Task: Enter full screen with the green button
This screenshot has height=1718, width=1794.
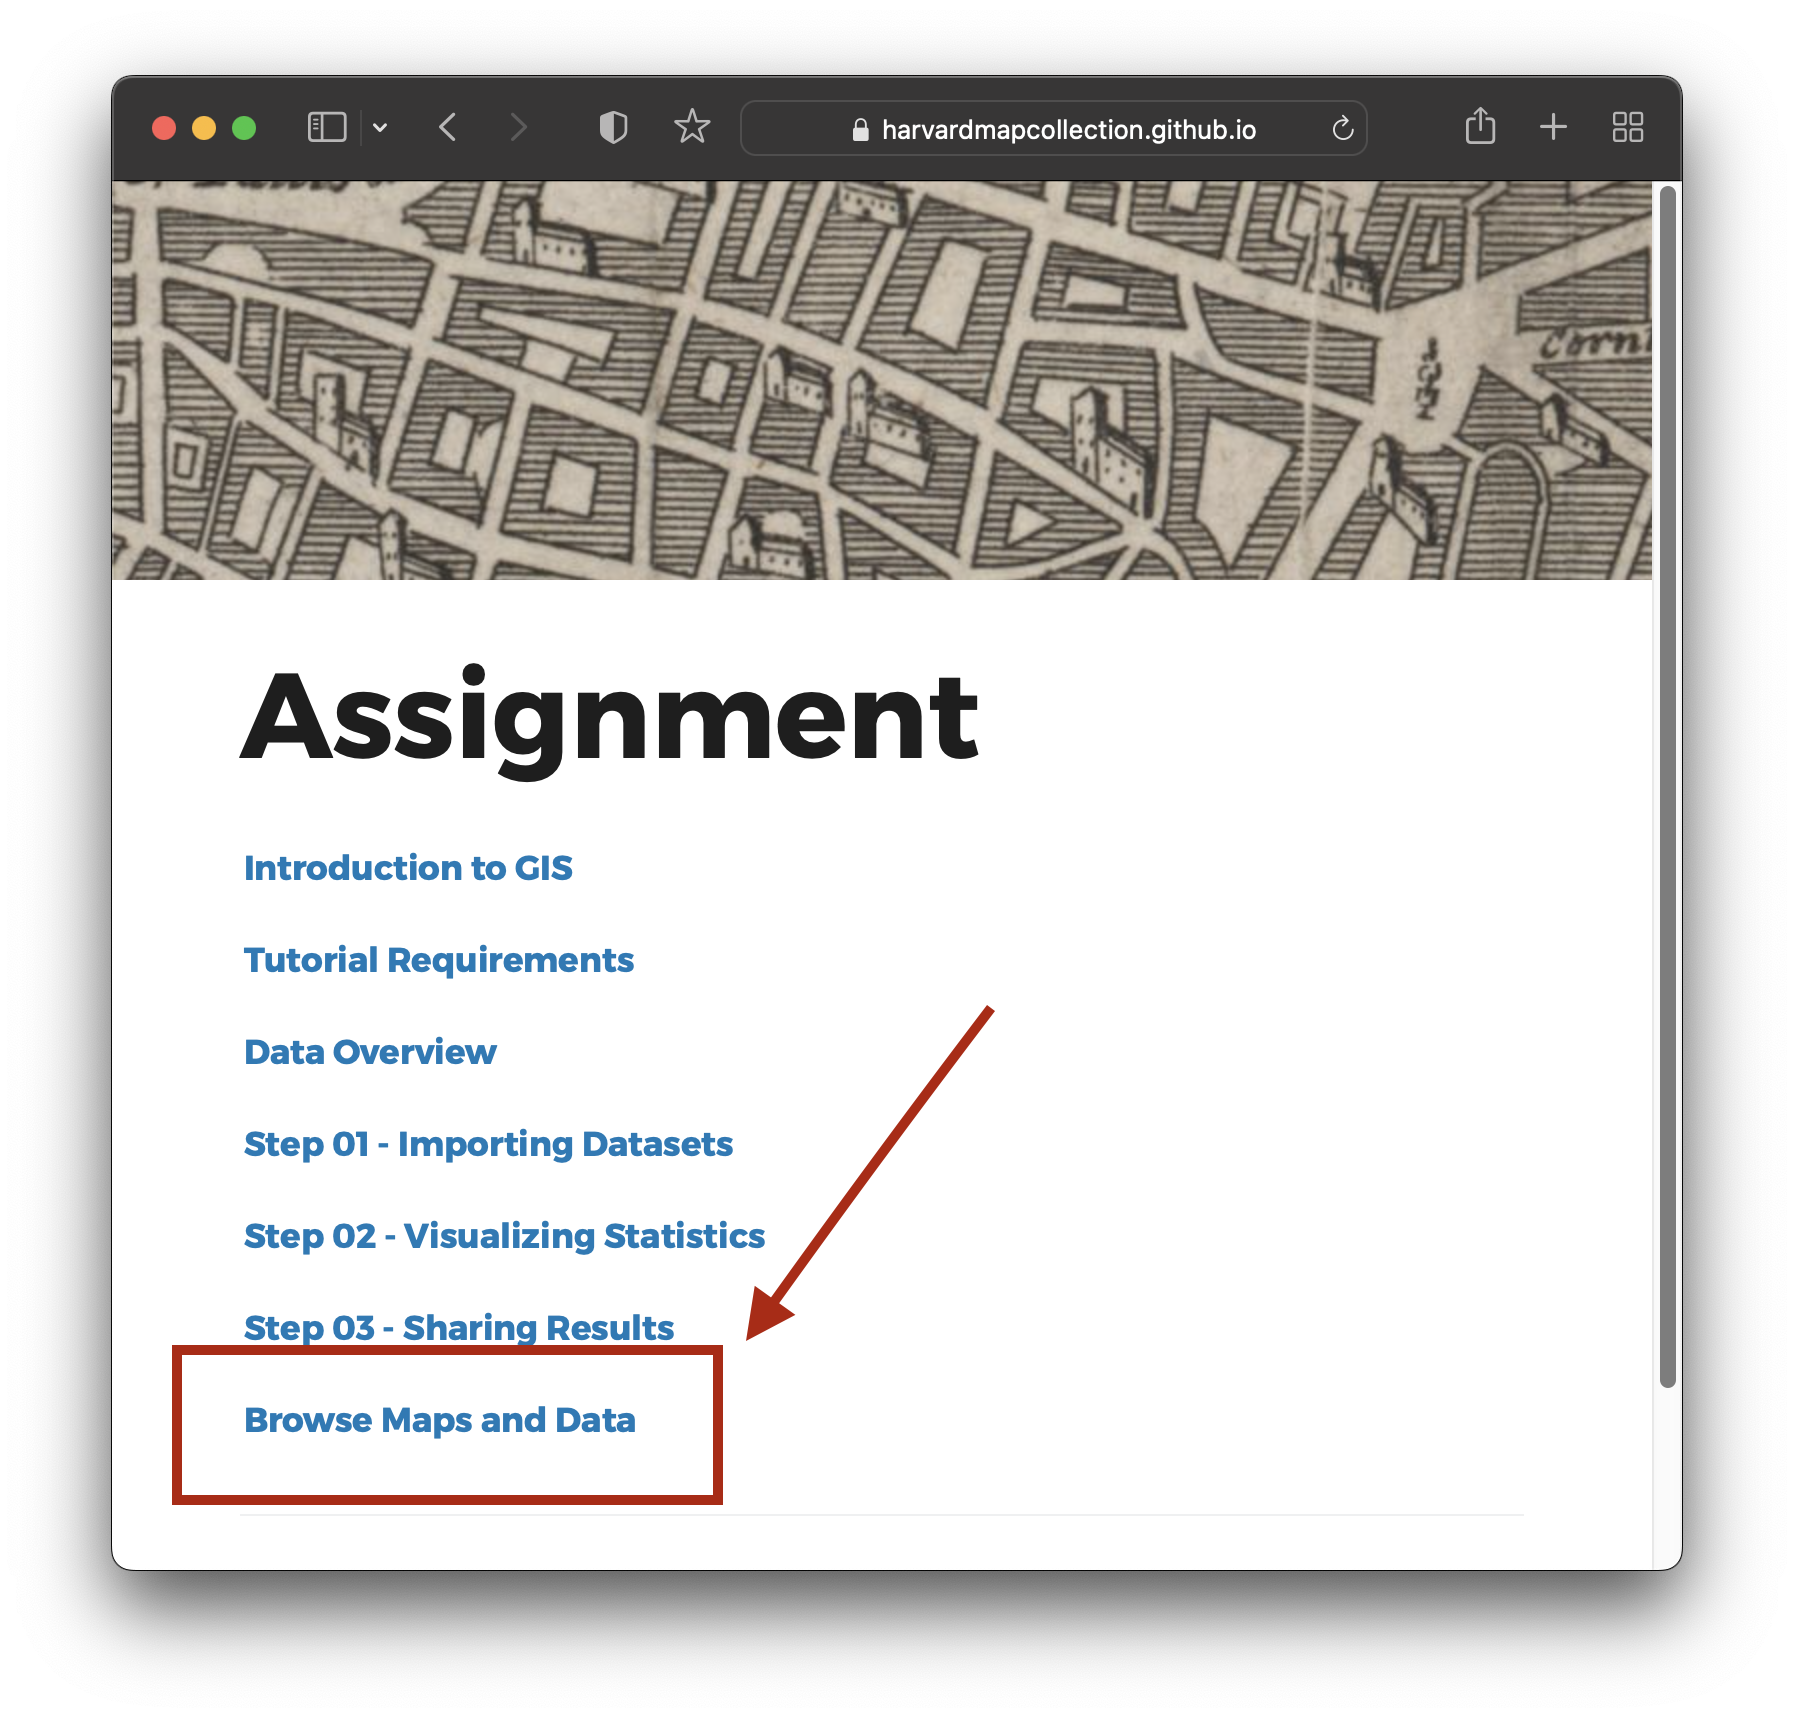Action: tap(244, 128)
